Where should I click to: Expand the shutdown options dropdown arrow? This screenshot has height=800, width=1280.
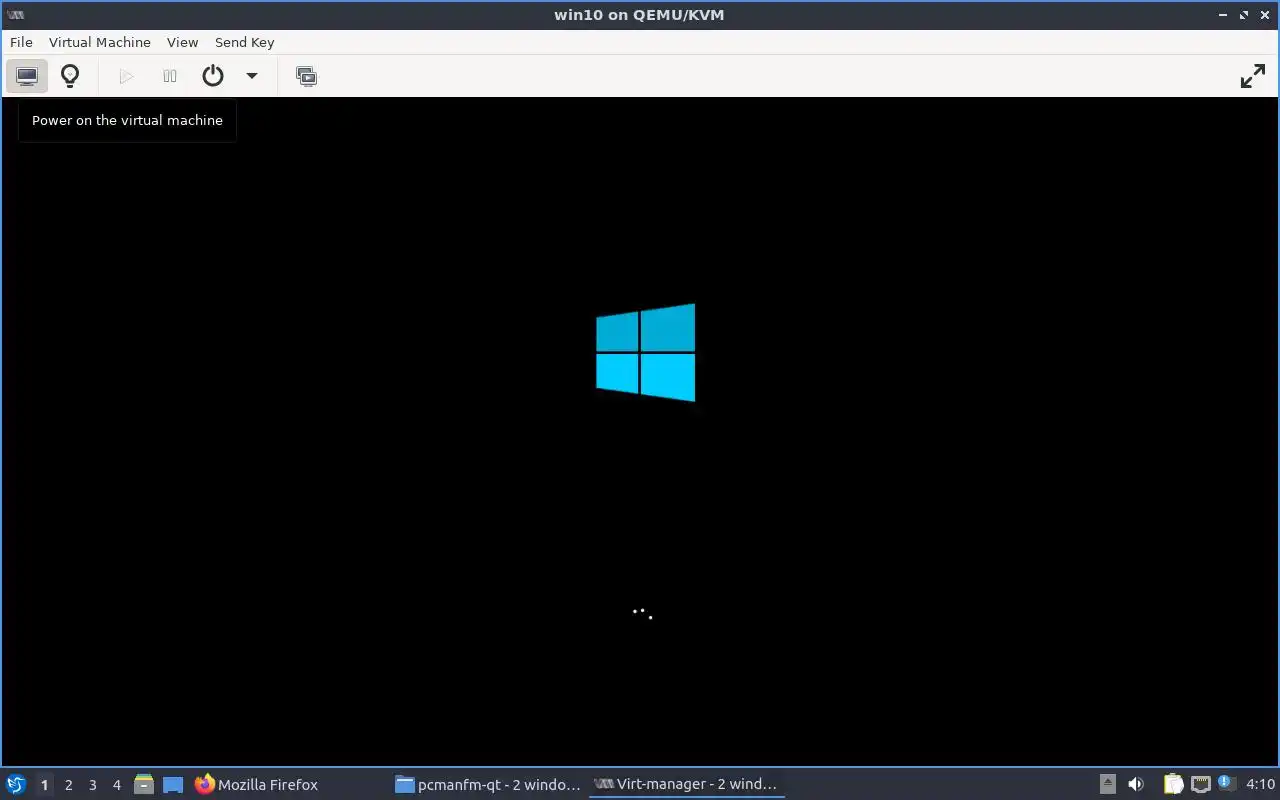pyautogui.click(x=252, y=76)
